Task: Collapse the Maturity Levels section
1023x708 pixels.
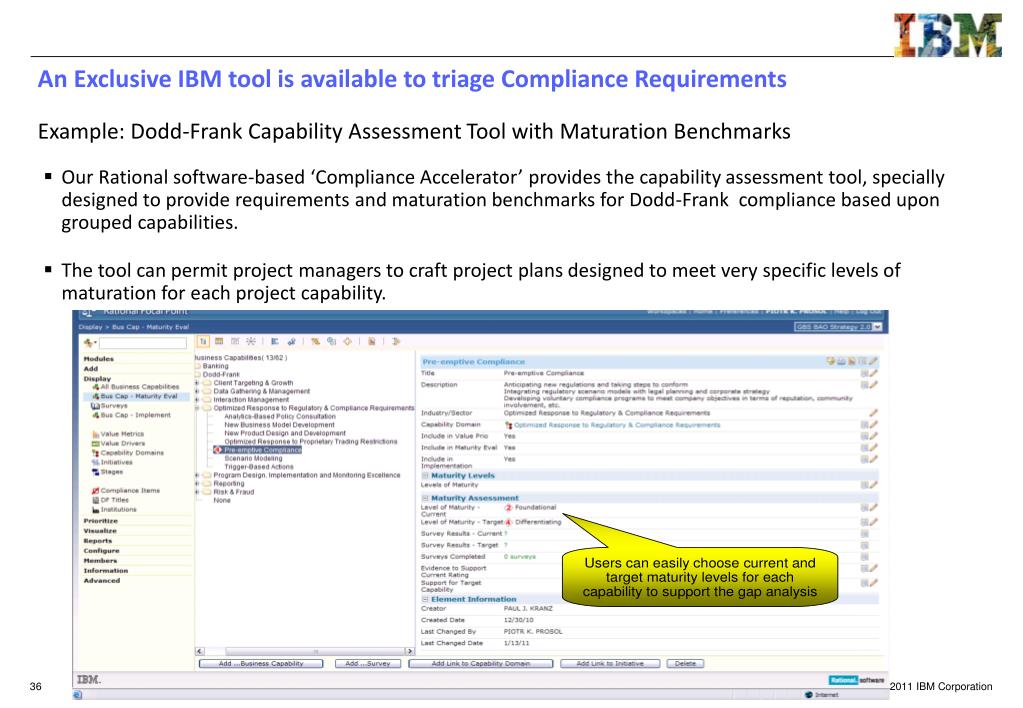Action: point(425,476)
